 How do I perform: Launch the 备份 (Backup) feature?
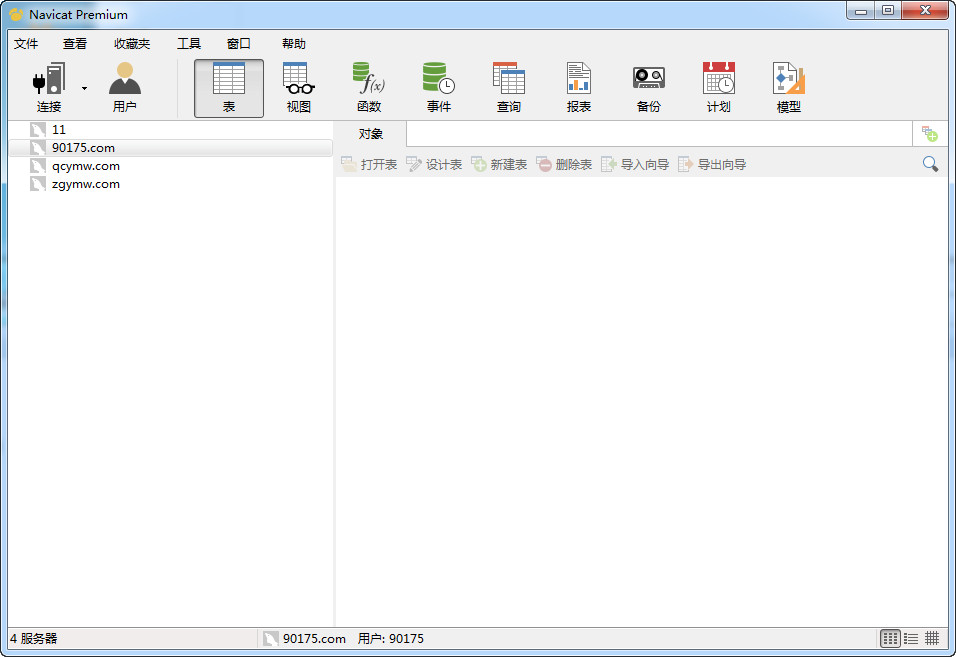tap(648, 85)
